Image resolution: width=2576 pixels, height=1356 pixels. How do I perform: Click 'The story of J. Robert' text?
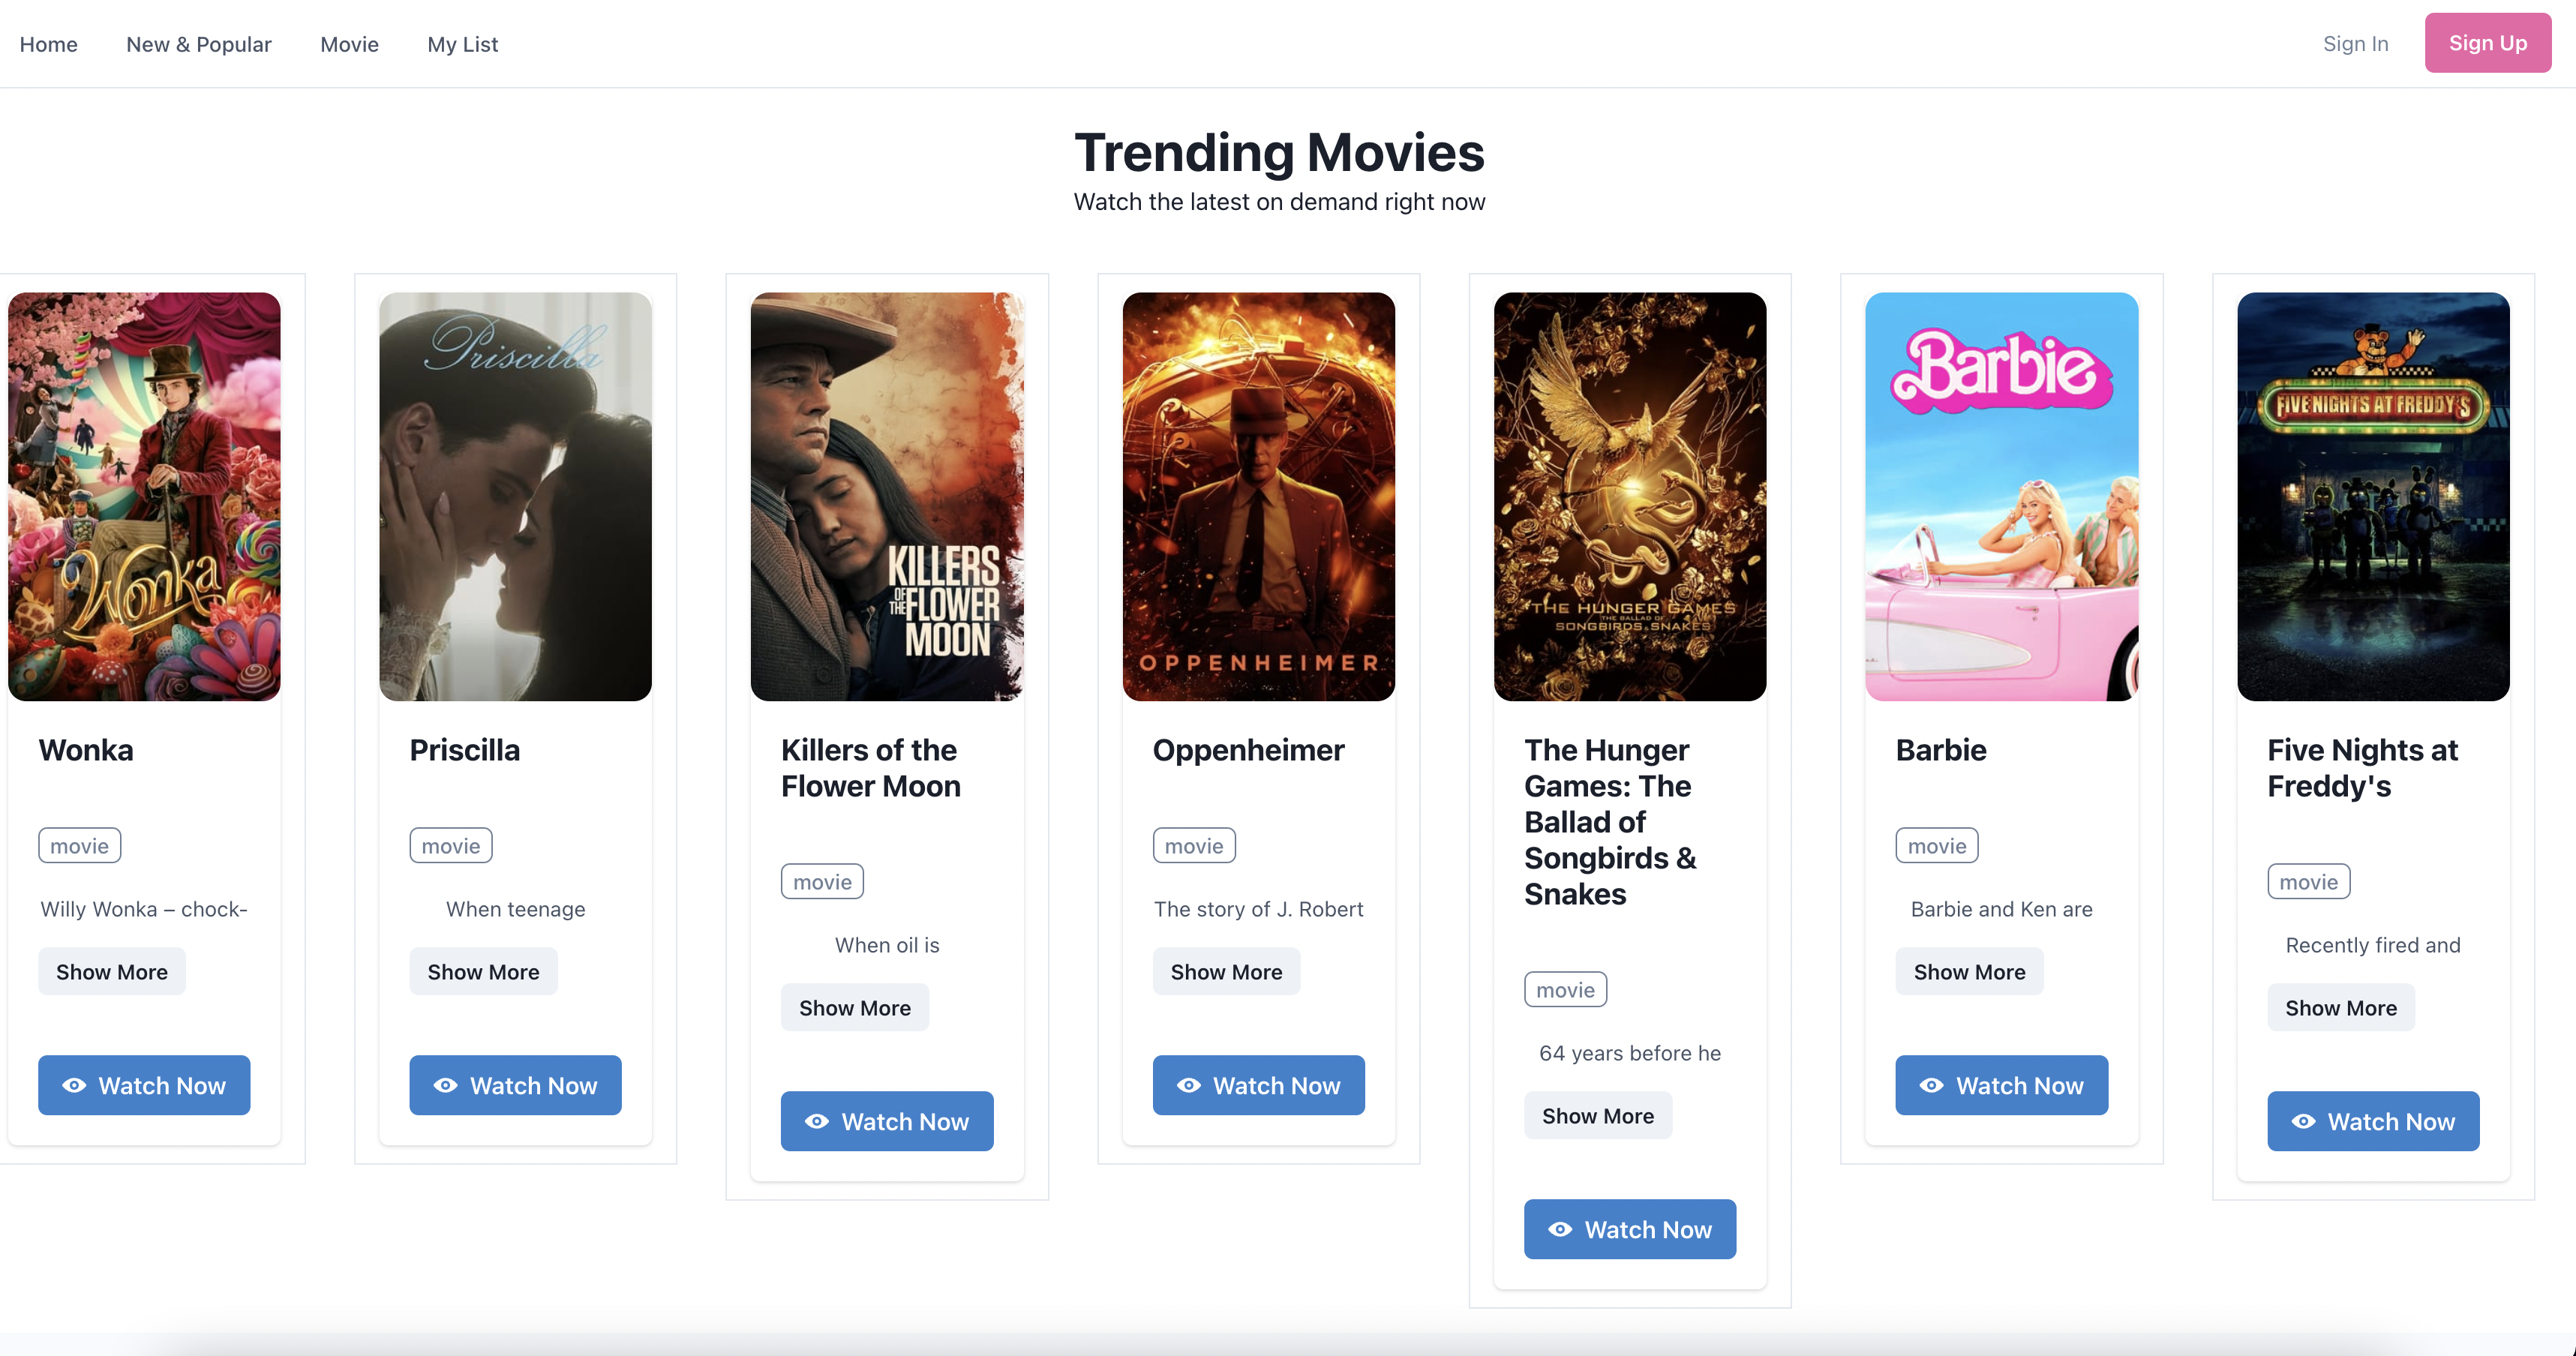click(x=1258, y=908)
